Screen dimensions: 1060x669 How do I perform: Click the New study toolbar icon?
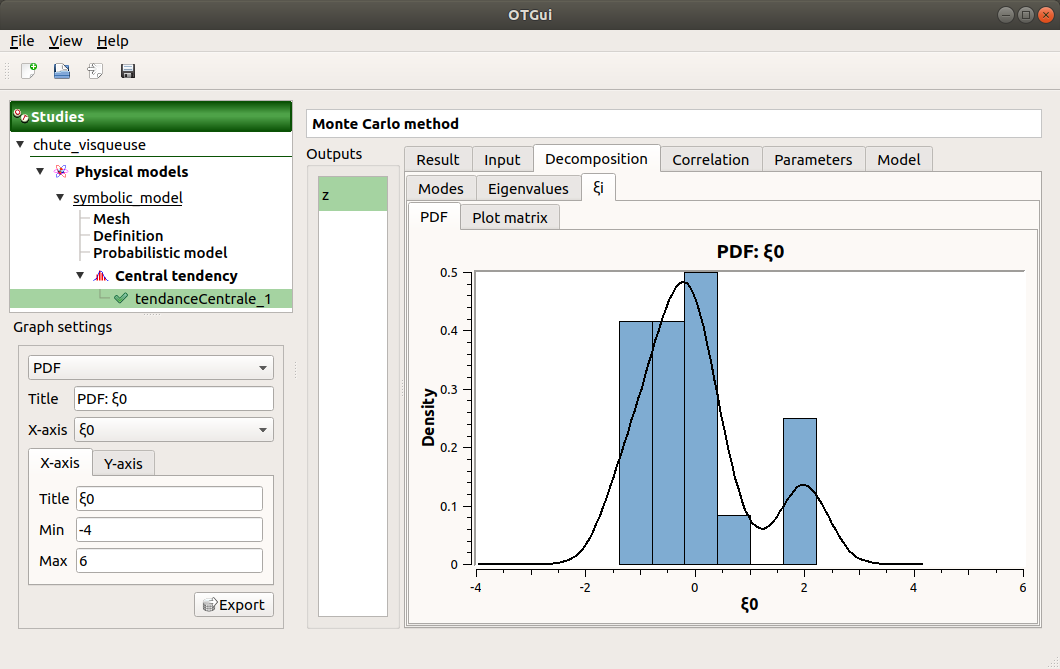(29, 71)
